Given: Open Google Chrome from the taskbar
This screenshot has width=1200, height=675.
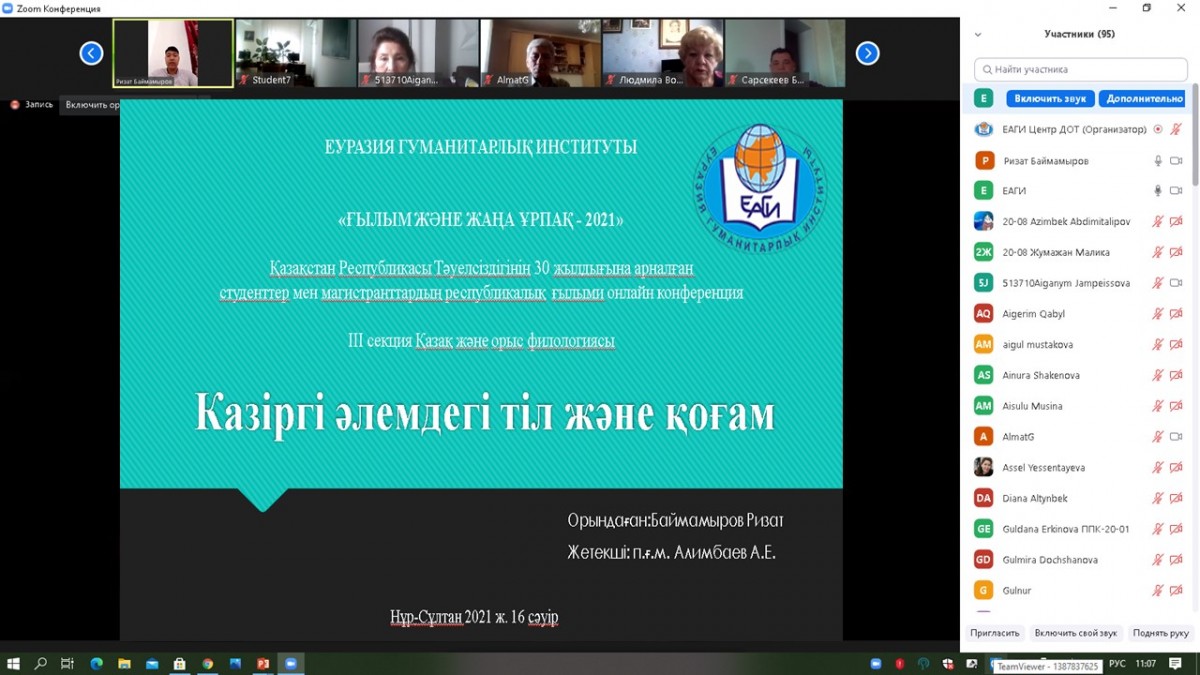Looking at the screenshot, I should tap(207, 663).
